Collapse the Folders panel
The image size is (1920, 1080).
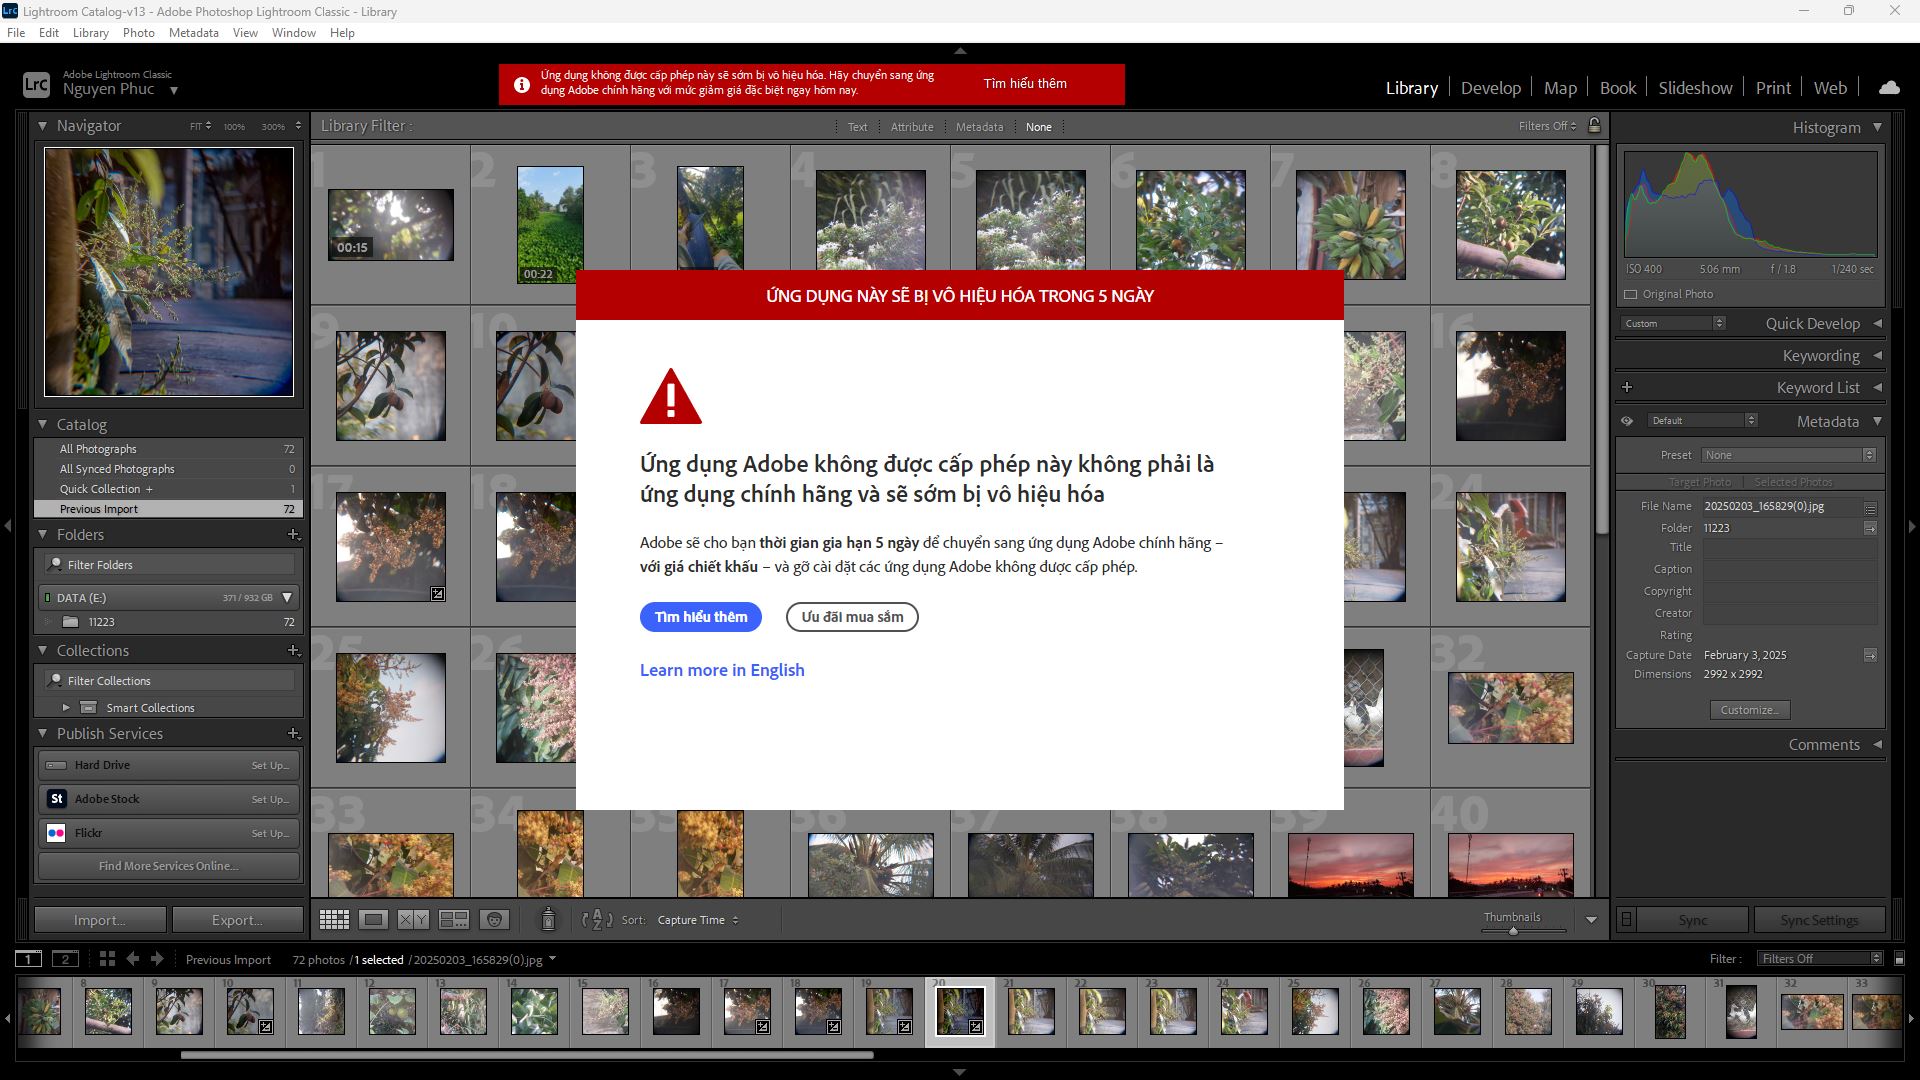(42, 535)
